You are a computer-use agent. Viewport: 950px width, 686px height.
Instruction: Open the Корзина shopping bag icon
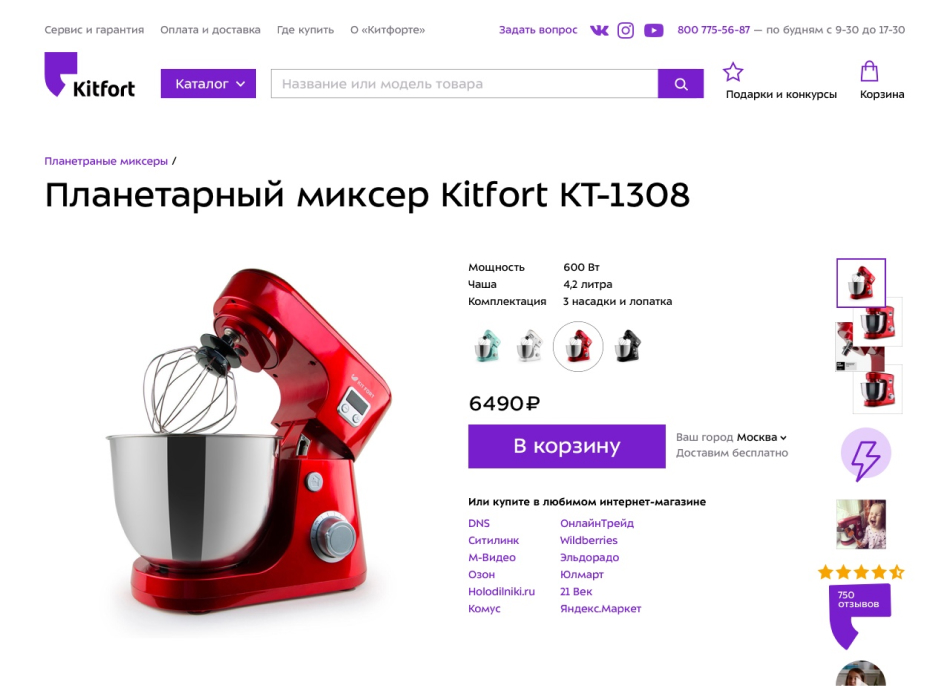click(869, 71)
